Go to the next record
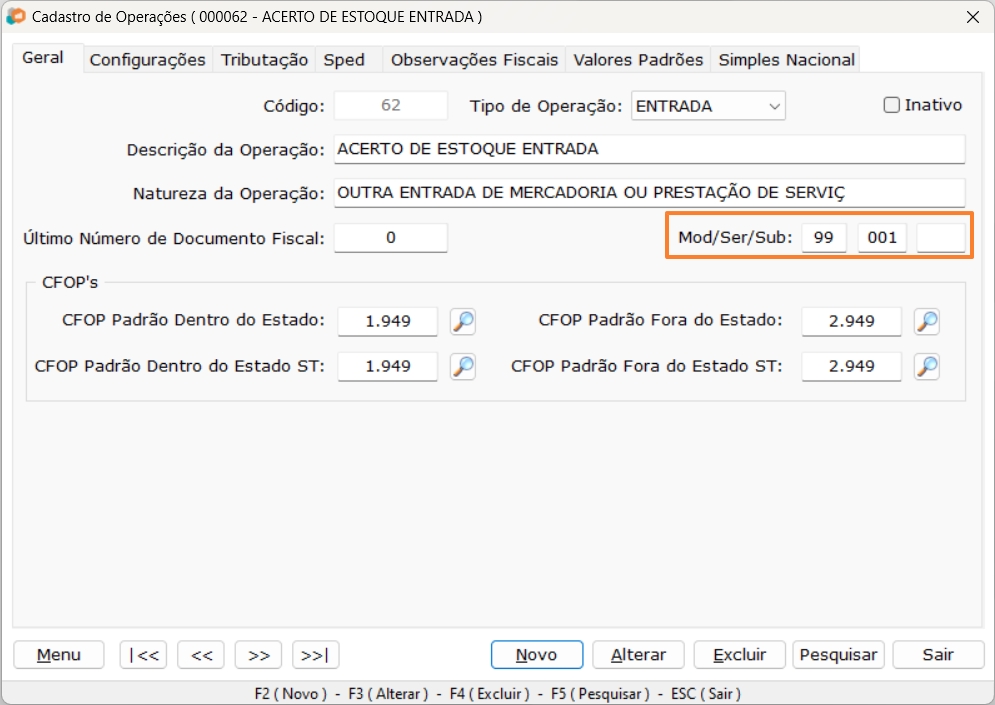The image size is (995, 705). 258,655
